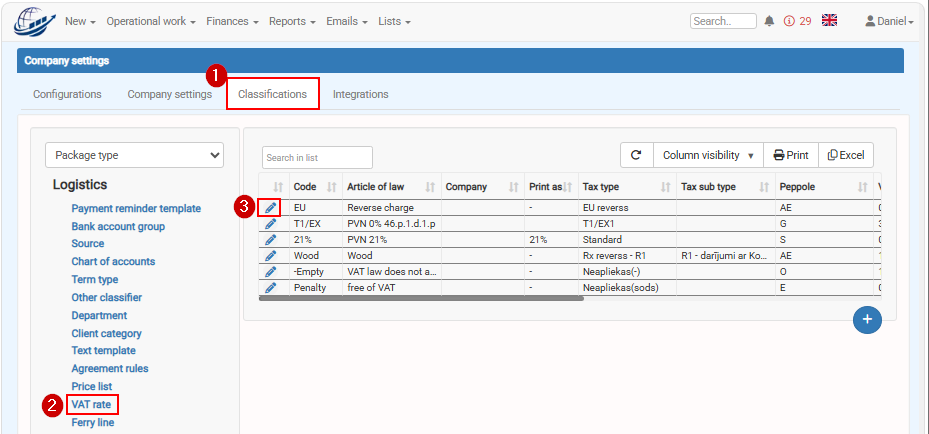Open the Lists menu
The height and width of the screenshot is (434, 929).
pyautogui.click(x=394, y=21)
